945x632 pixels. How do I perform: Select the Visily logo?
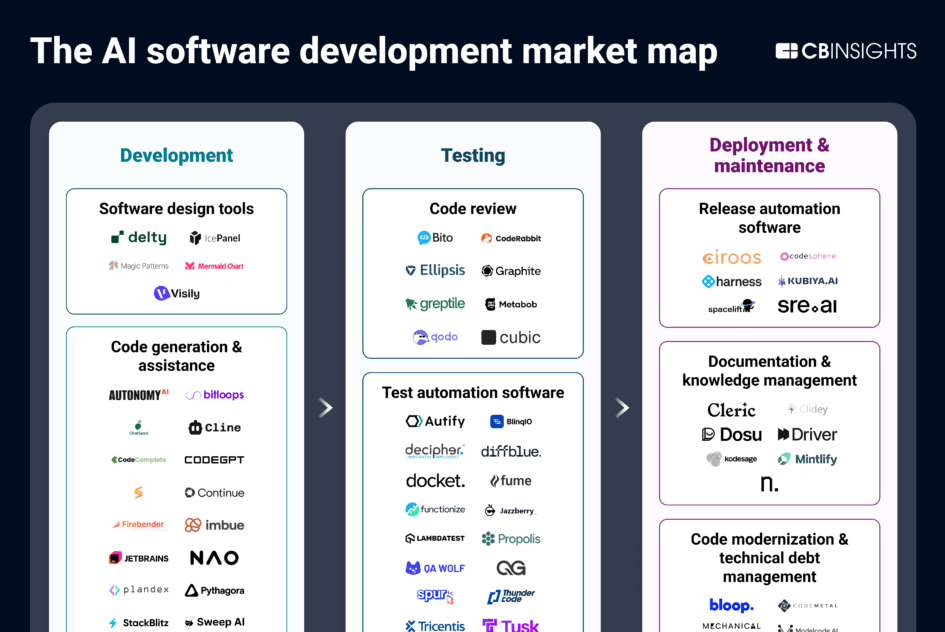click(x=176, y=293)
